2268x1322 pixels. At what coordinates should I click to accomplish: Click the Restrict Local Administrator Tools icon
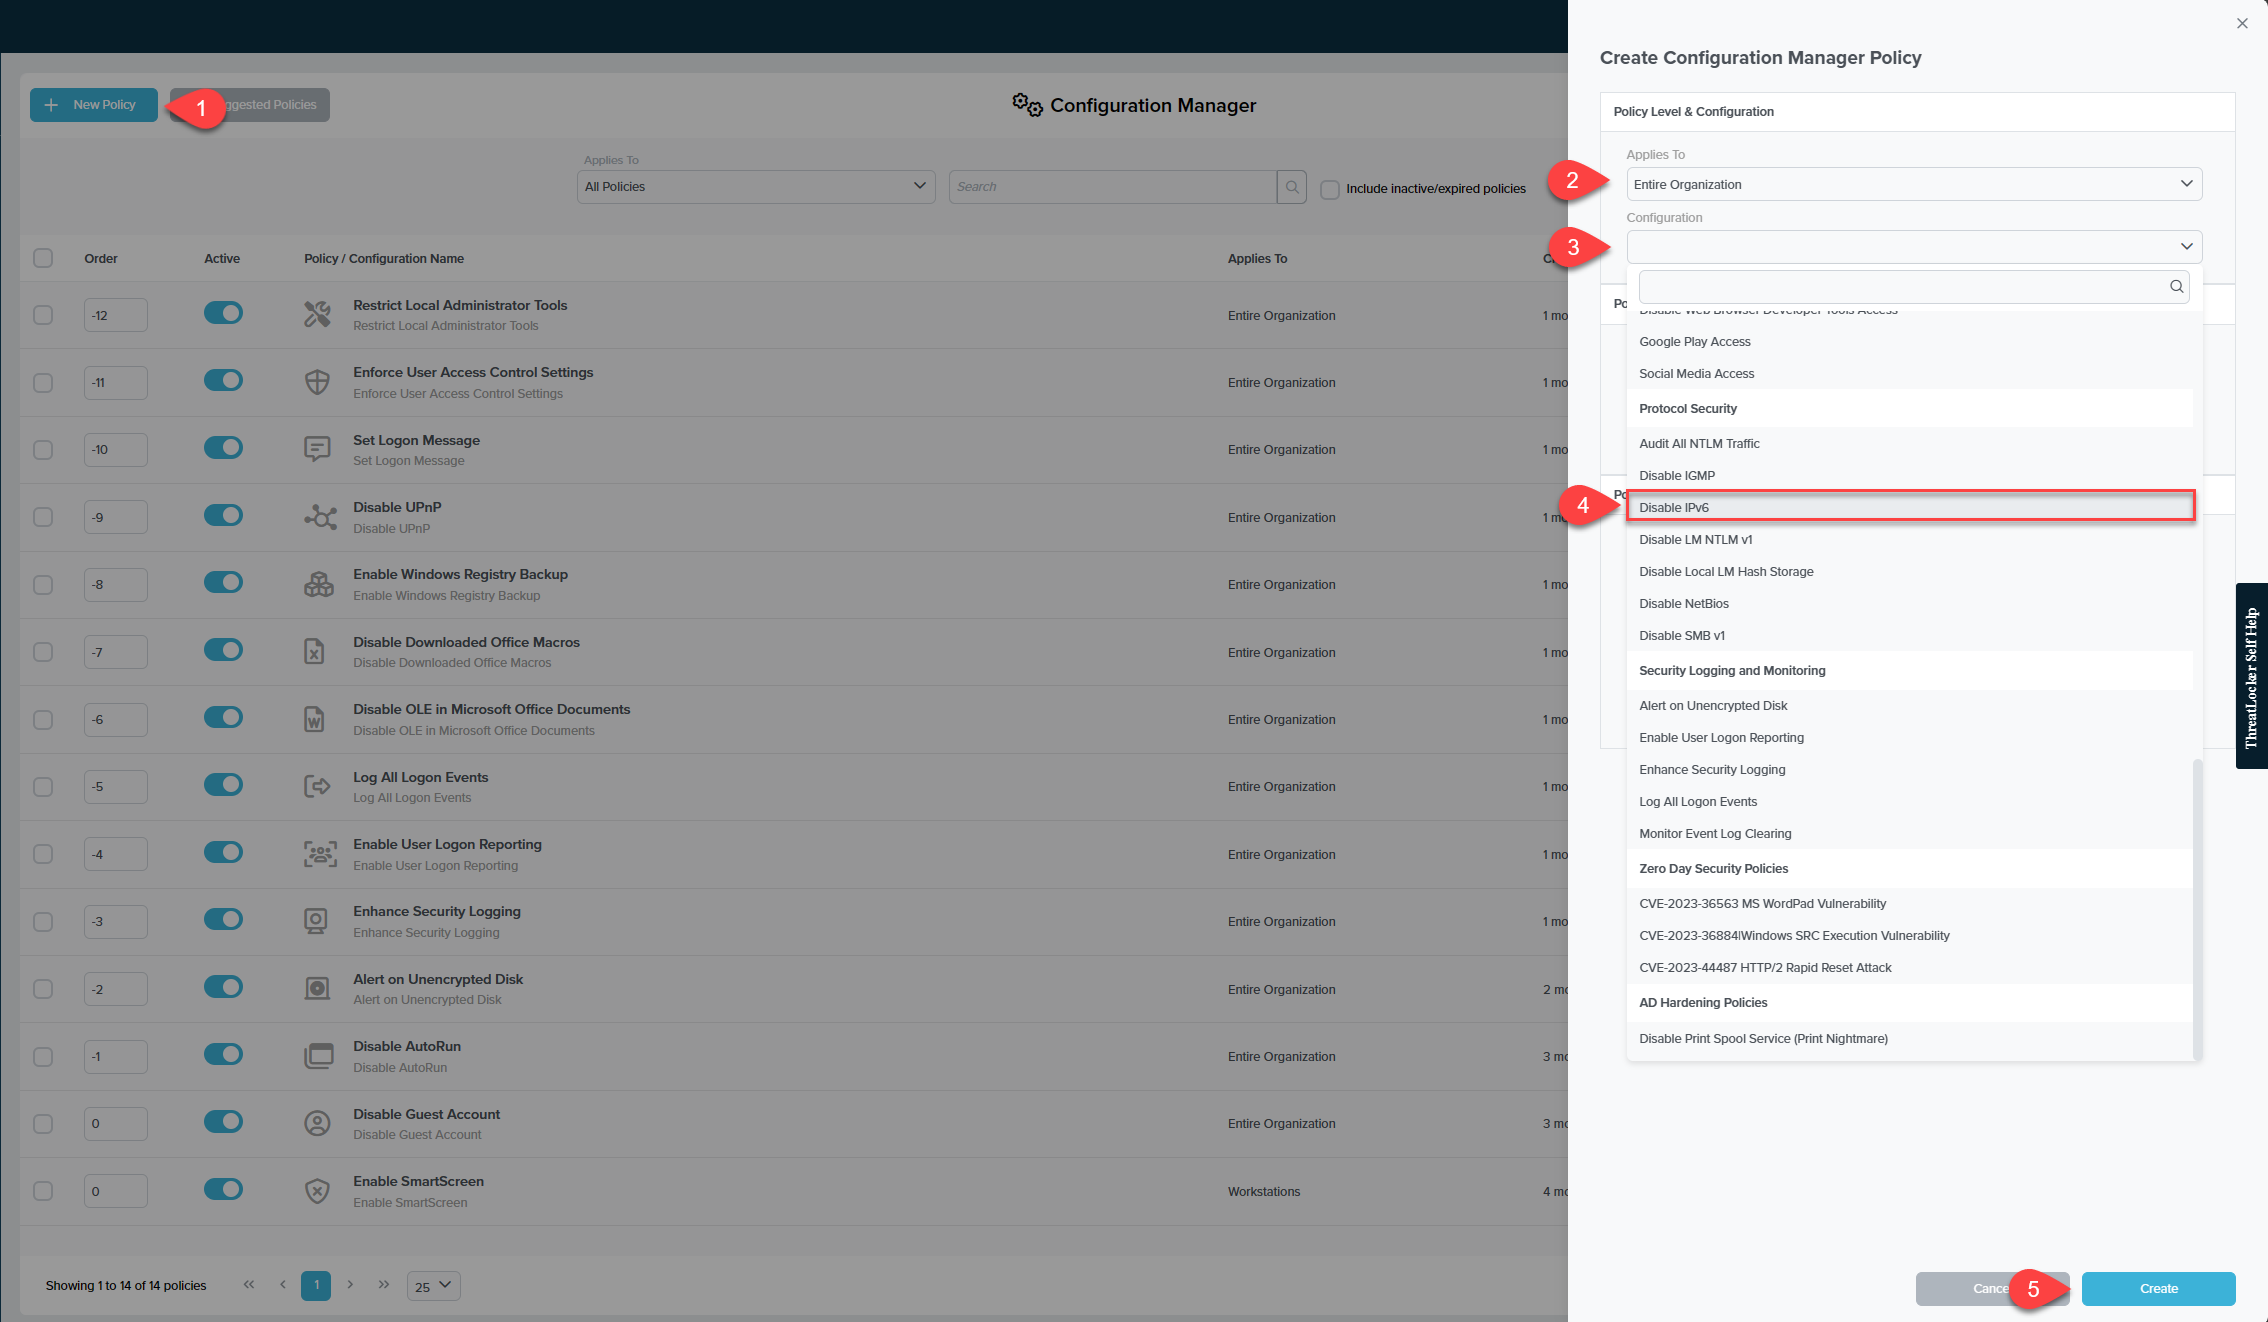317,315
